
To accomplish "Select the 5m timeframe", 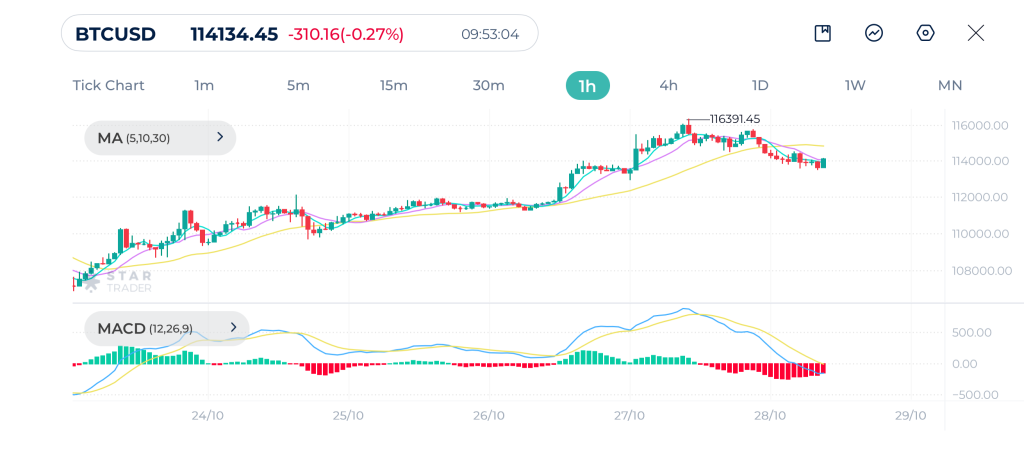I will 298,85.
